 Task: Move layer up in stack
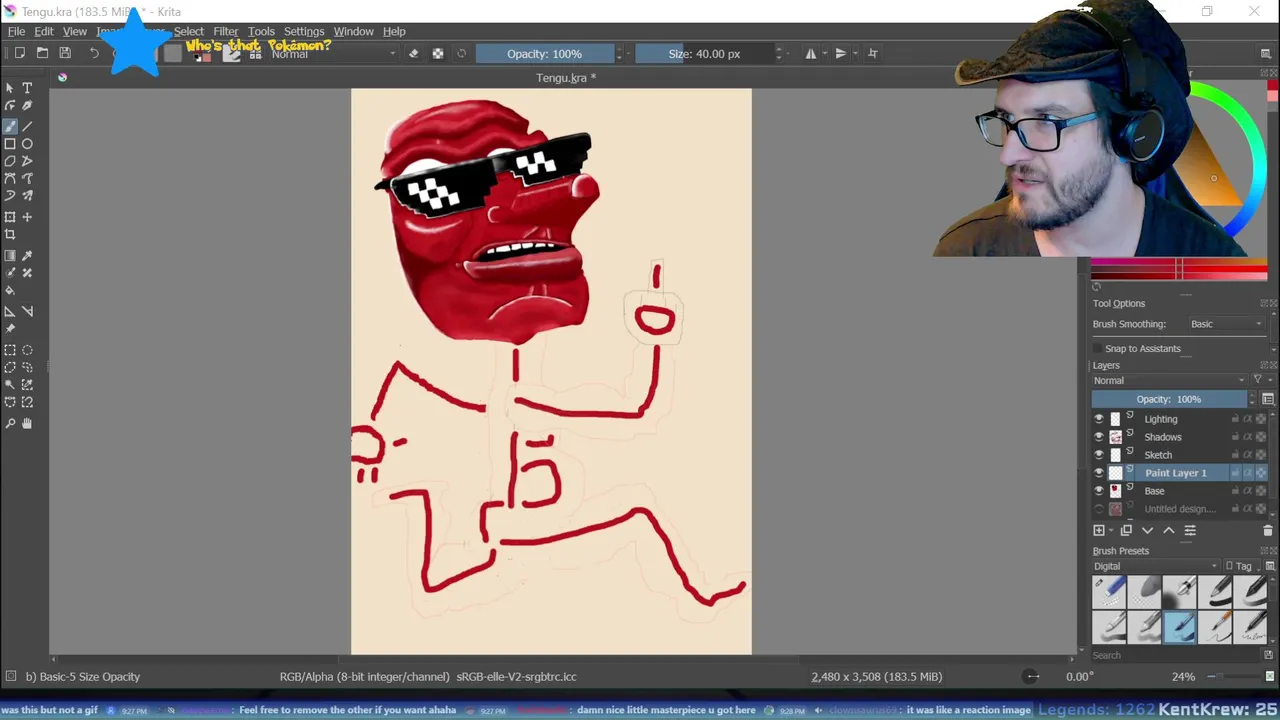pos(1168,531)
